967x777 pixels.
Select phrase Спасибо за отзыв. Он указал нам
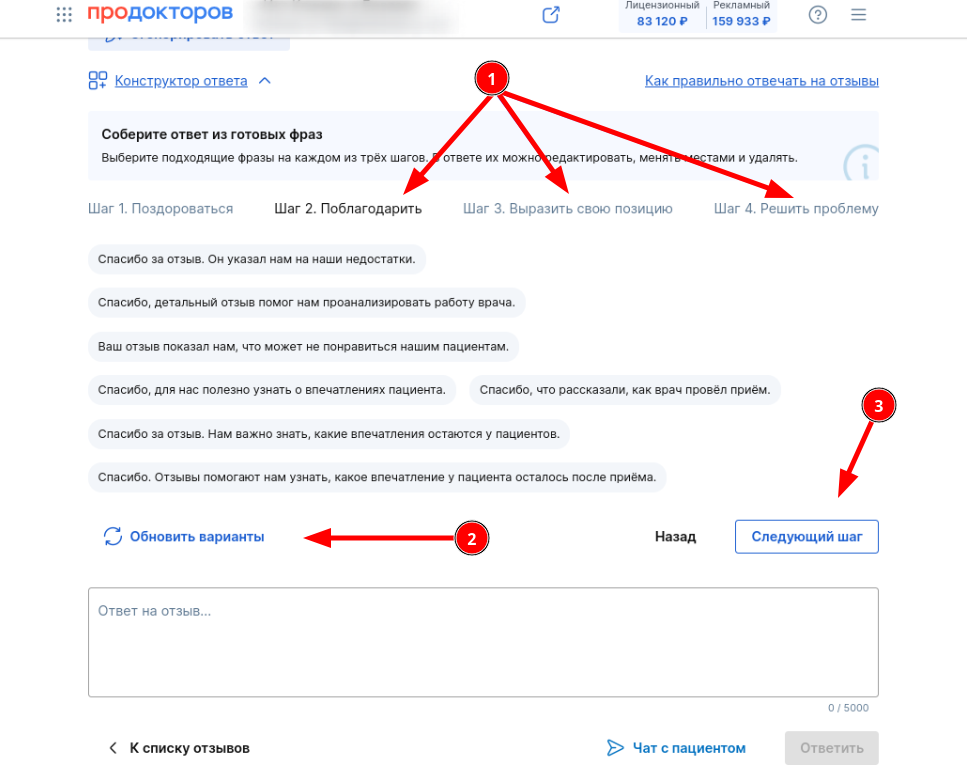tap(257, 259)
